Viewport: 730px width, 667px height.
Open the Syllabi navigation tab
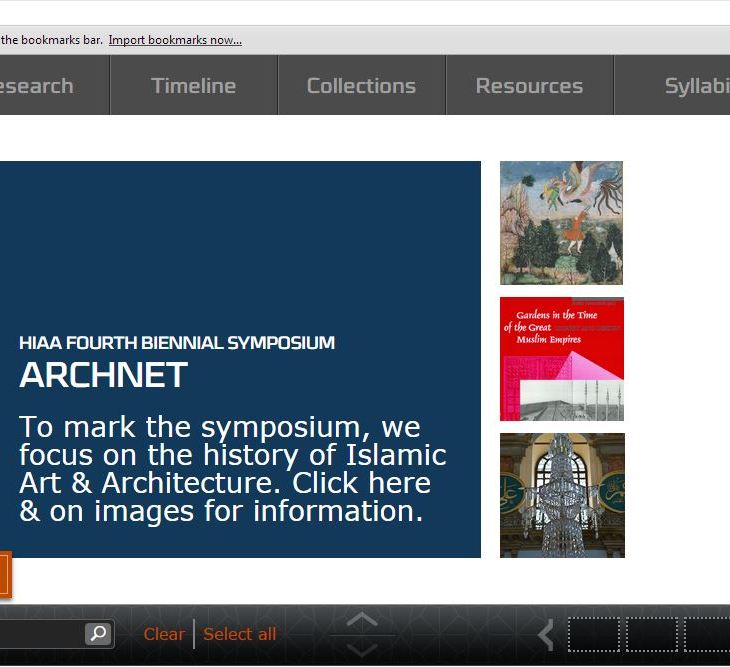coord(690,86)
